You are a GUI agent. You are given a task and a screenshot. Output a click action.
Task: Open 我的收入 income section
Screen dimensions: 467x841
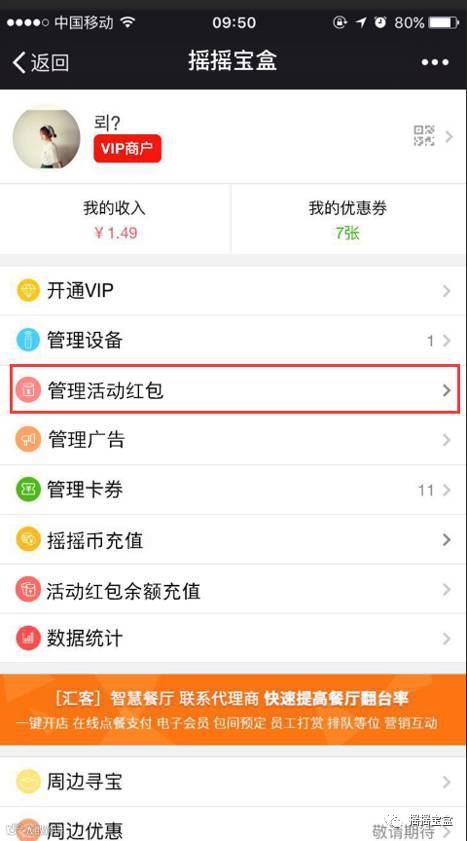click(115, 219)
